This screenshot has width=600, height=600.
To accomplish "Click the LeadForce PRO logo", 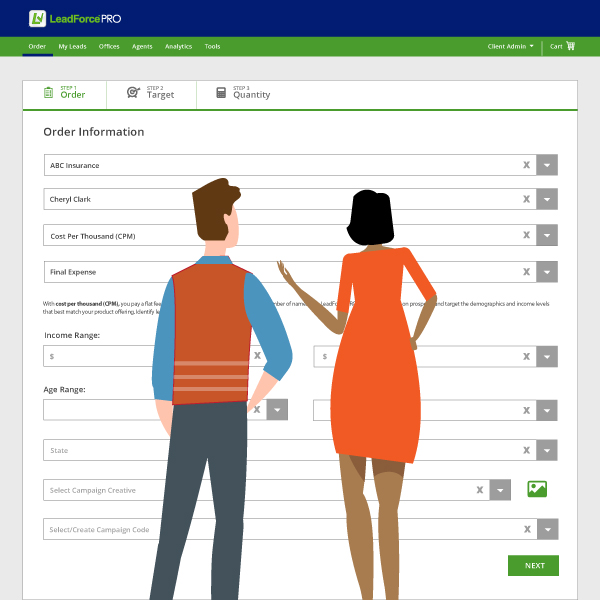I will coord(75,18).
